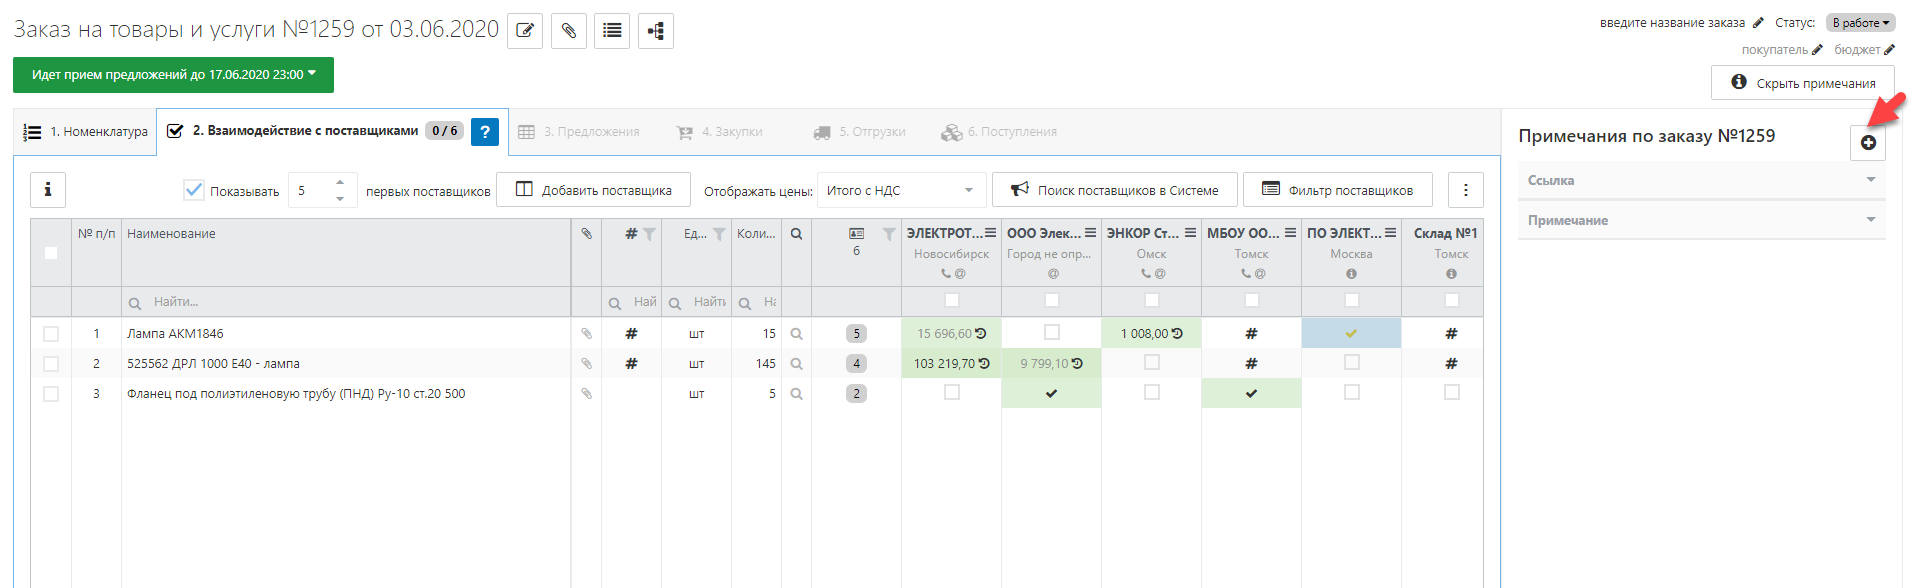Click the paperclip attachment icon beside order title
Screen dimensions: 1916x588
pyautogui.click(x=568, y=31)
